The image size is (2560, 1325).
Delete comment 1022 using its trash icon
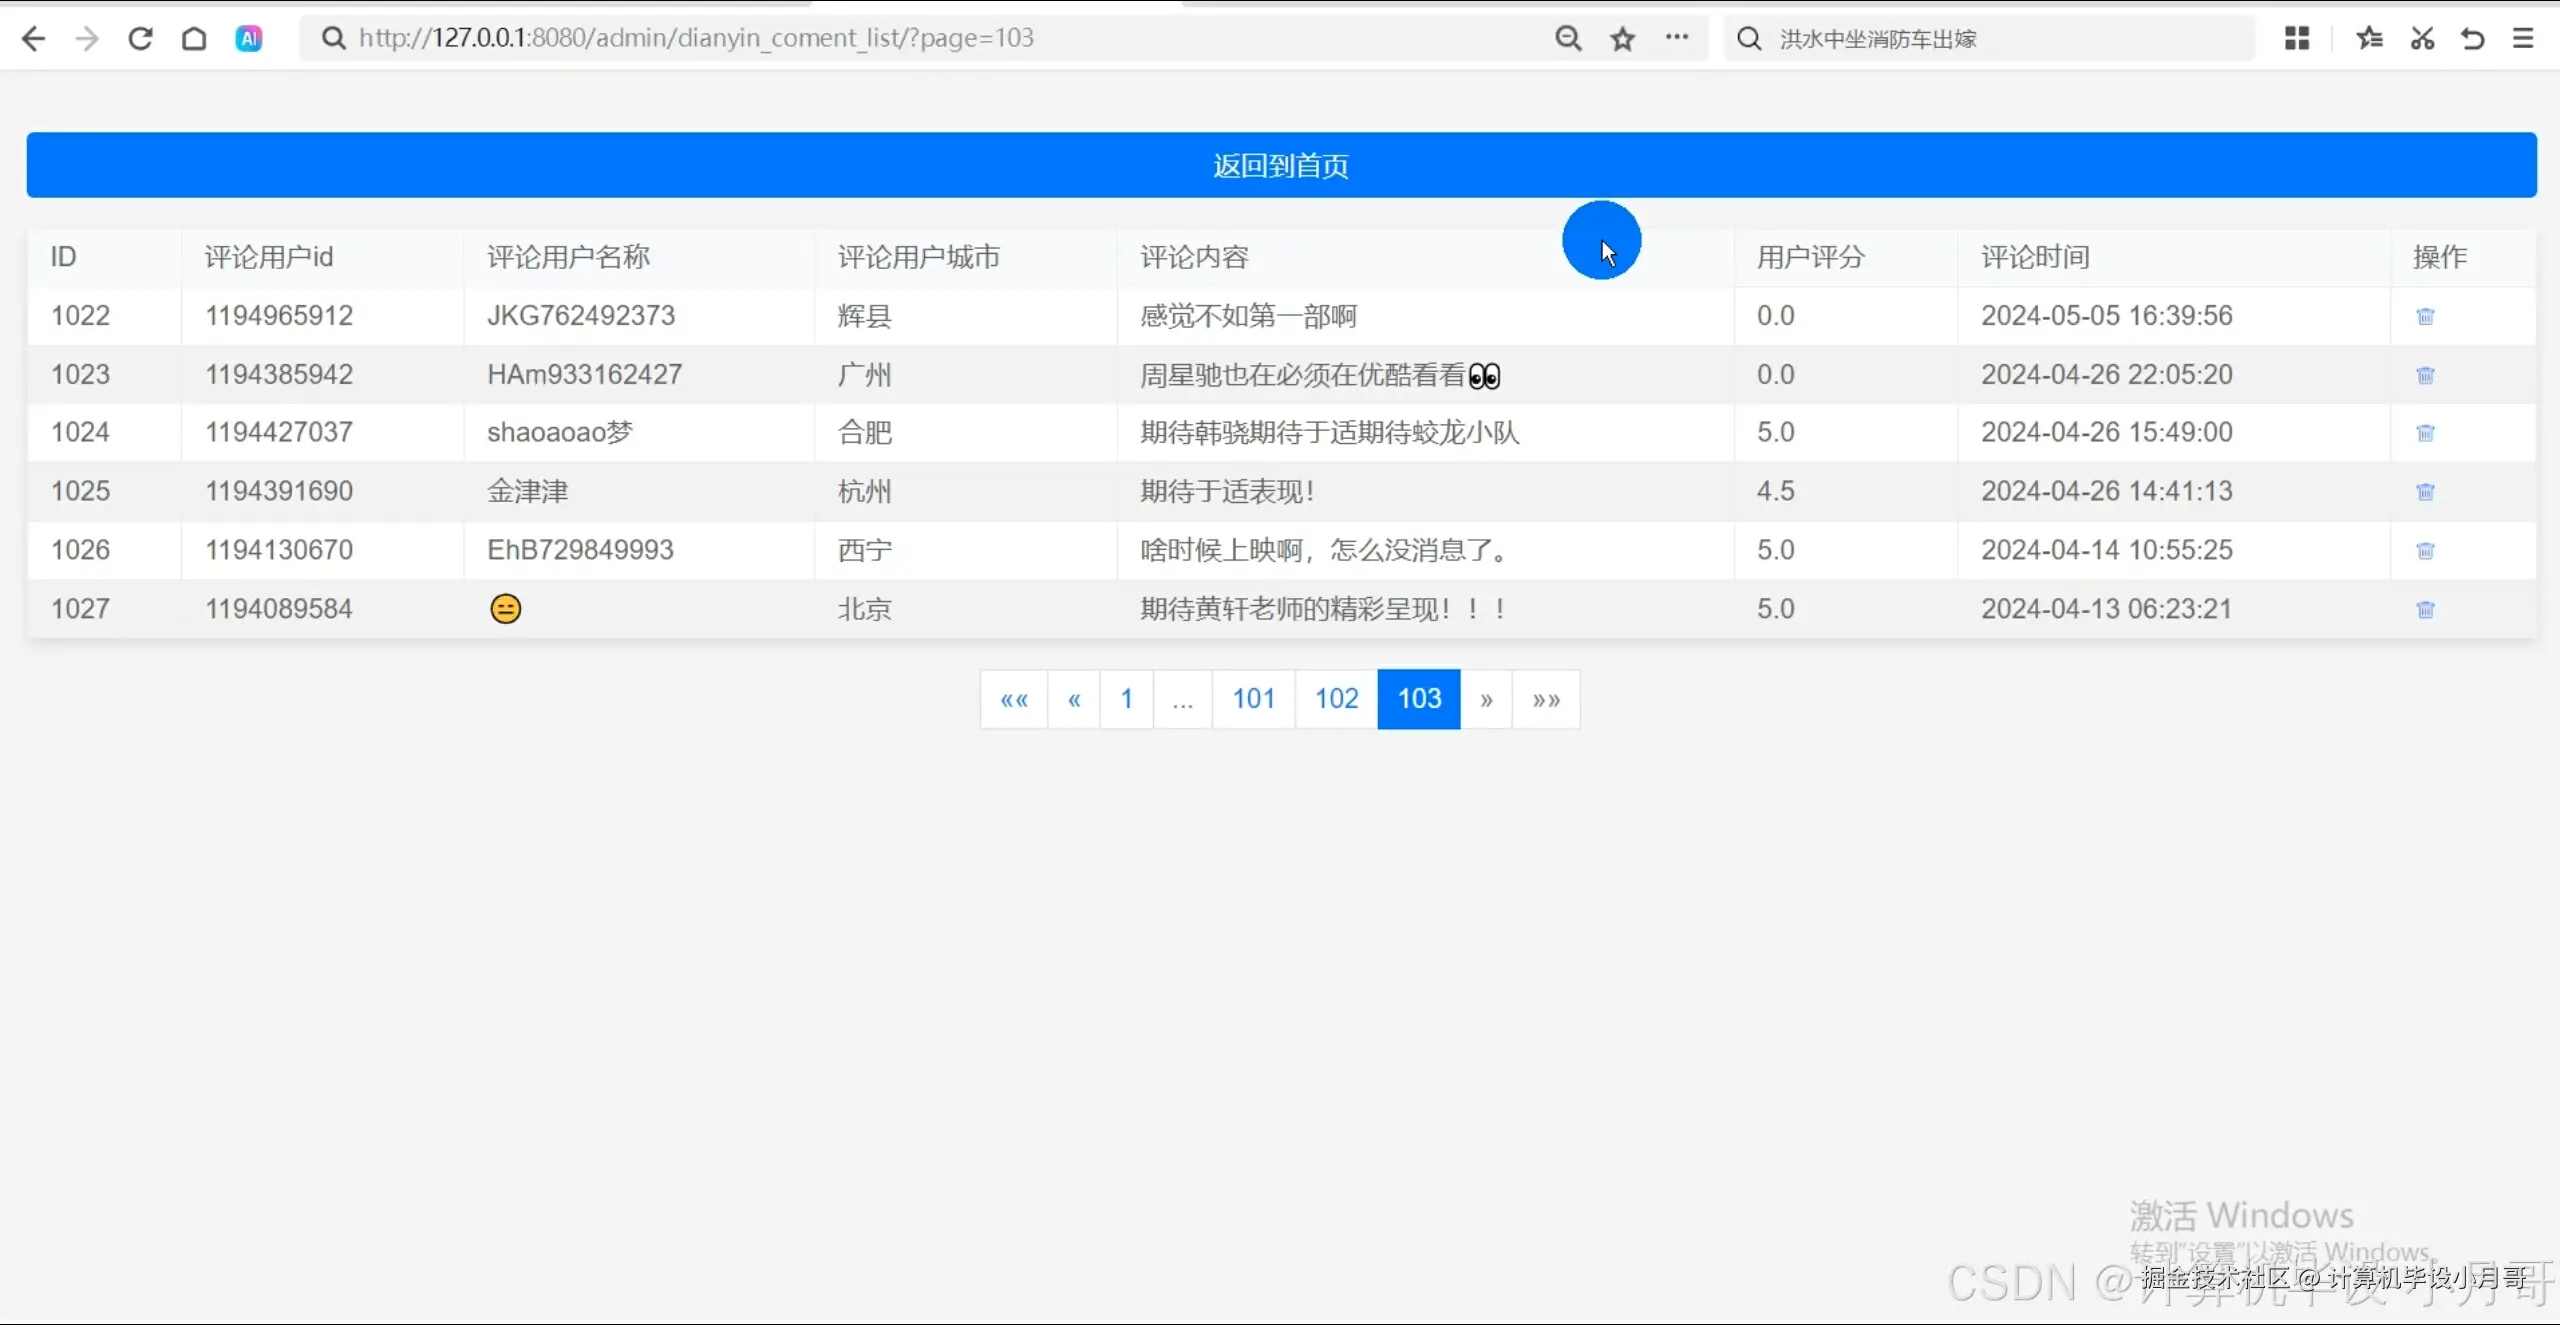tap(2425, 315)
